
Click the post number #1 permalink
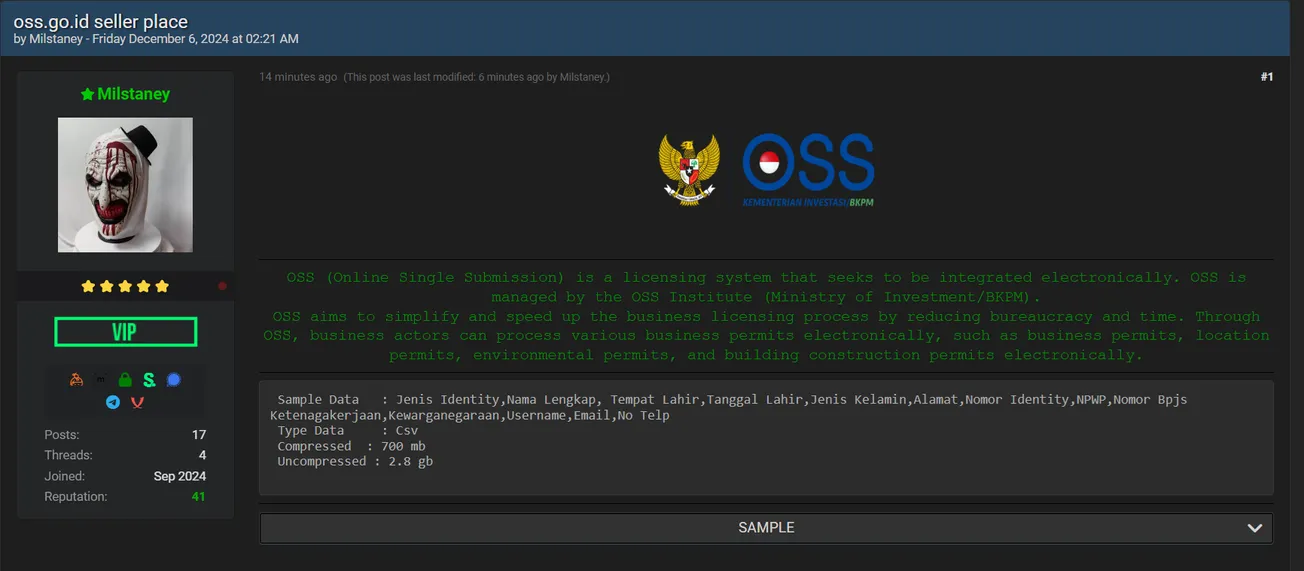(x=1267, y=77)
